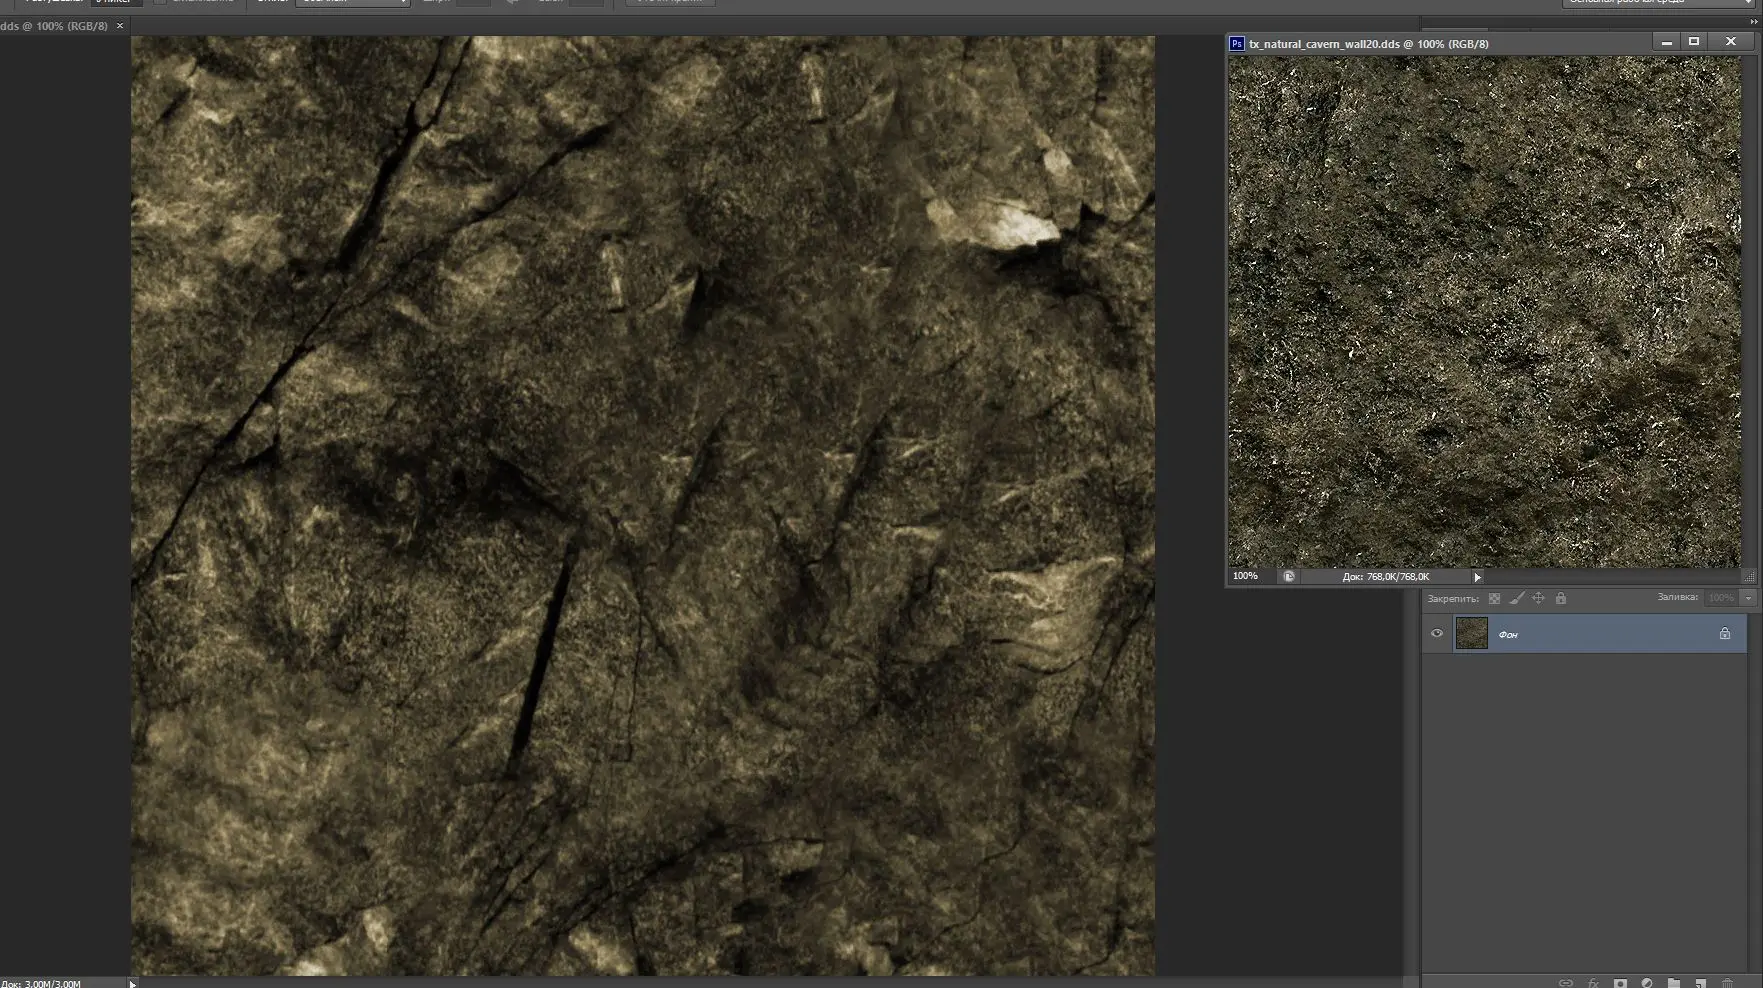Open the main document status bar arrow menu
Screen dimensions: 1763x988
[x=132, y=983]
